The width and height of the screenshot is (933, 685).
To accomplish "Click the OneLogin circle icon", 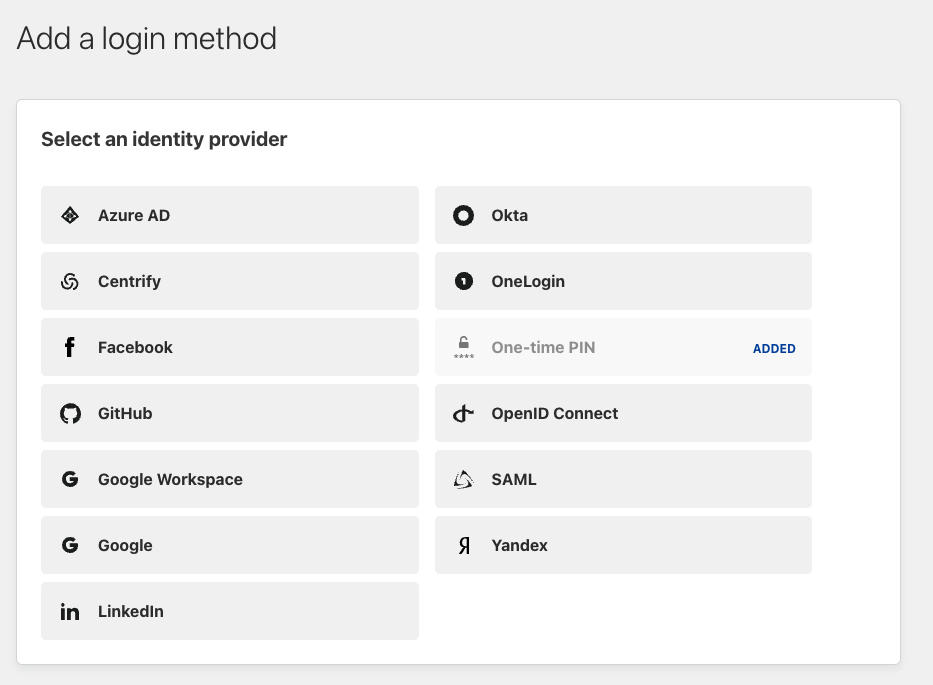I will pyautogui.click(x=463, y=281).
